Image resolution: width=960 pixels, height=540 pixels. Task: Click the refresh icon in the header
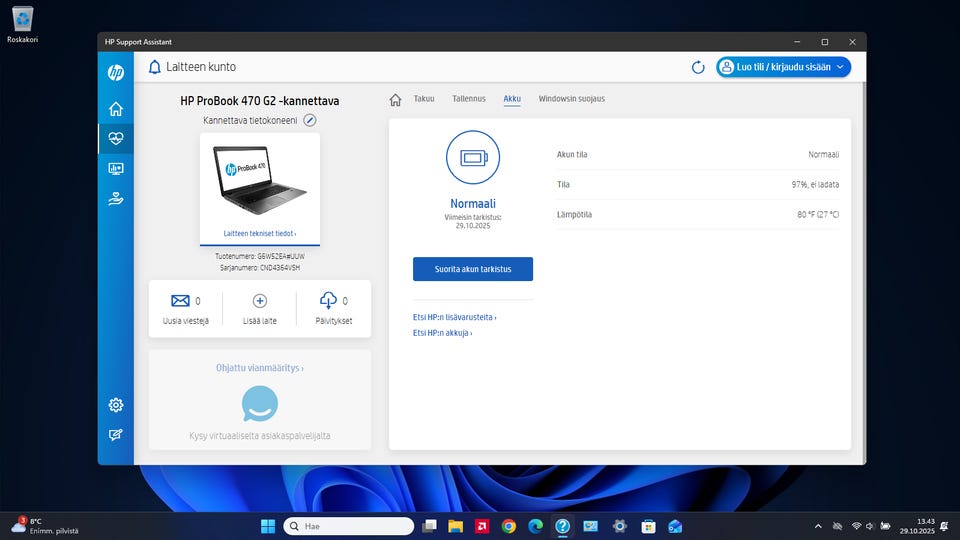pos(698,67)
